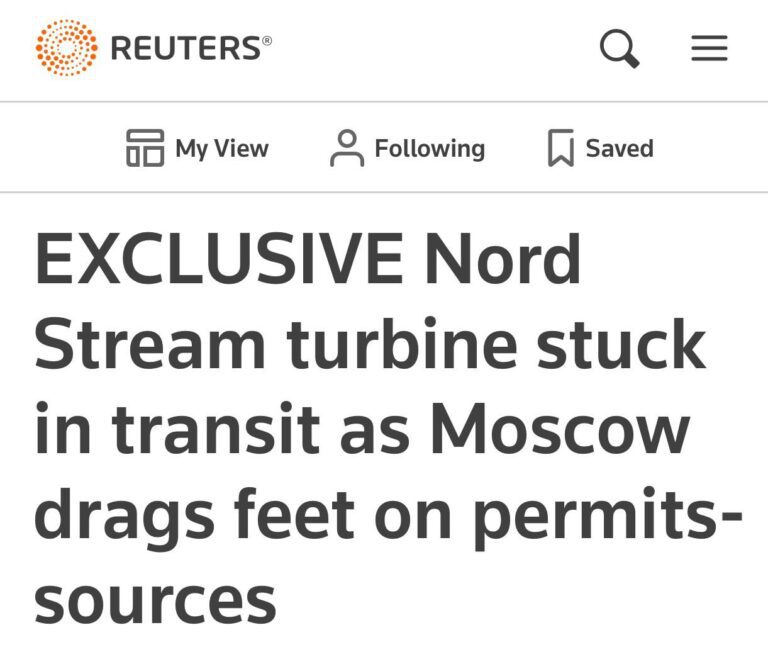This screenshot has height=664, width=768.
Task: Click the word 'sources' ending the headline
Action: 155,602
